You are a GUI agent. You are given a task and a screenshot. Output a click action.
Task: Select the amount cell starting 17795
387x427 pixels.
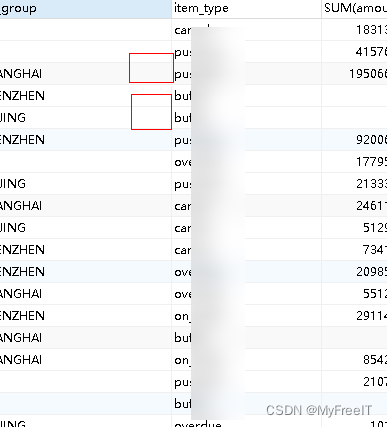point(354,162)
